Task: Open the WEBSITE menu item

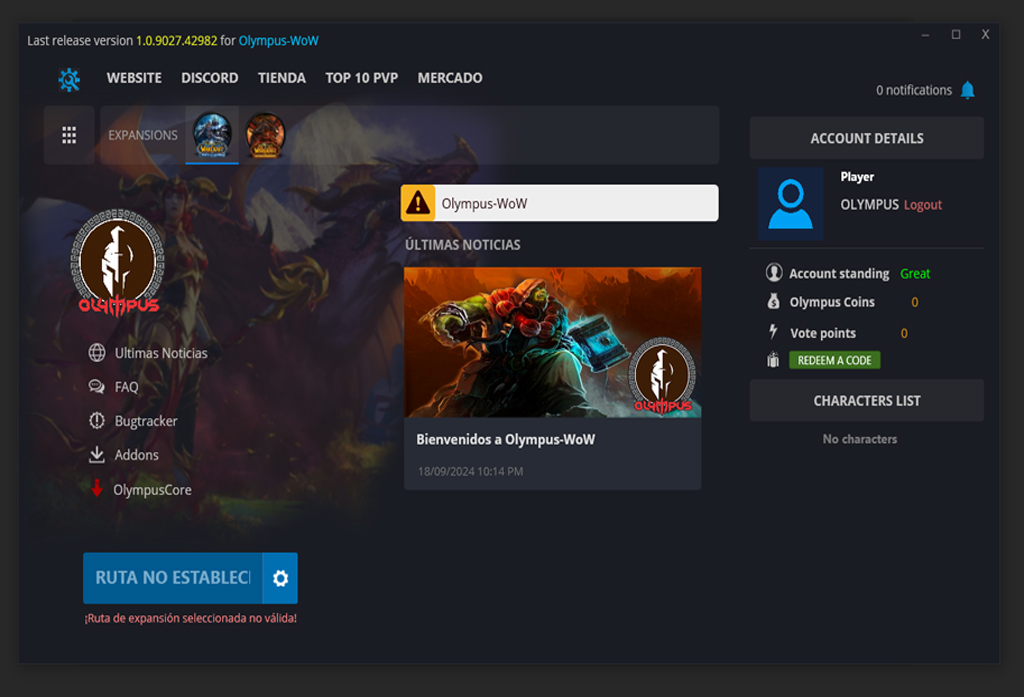Action: tap(134, 78)
